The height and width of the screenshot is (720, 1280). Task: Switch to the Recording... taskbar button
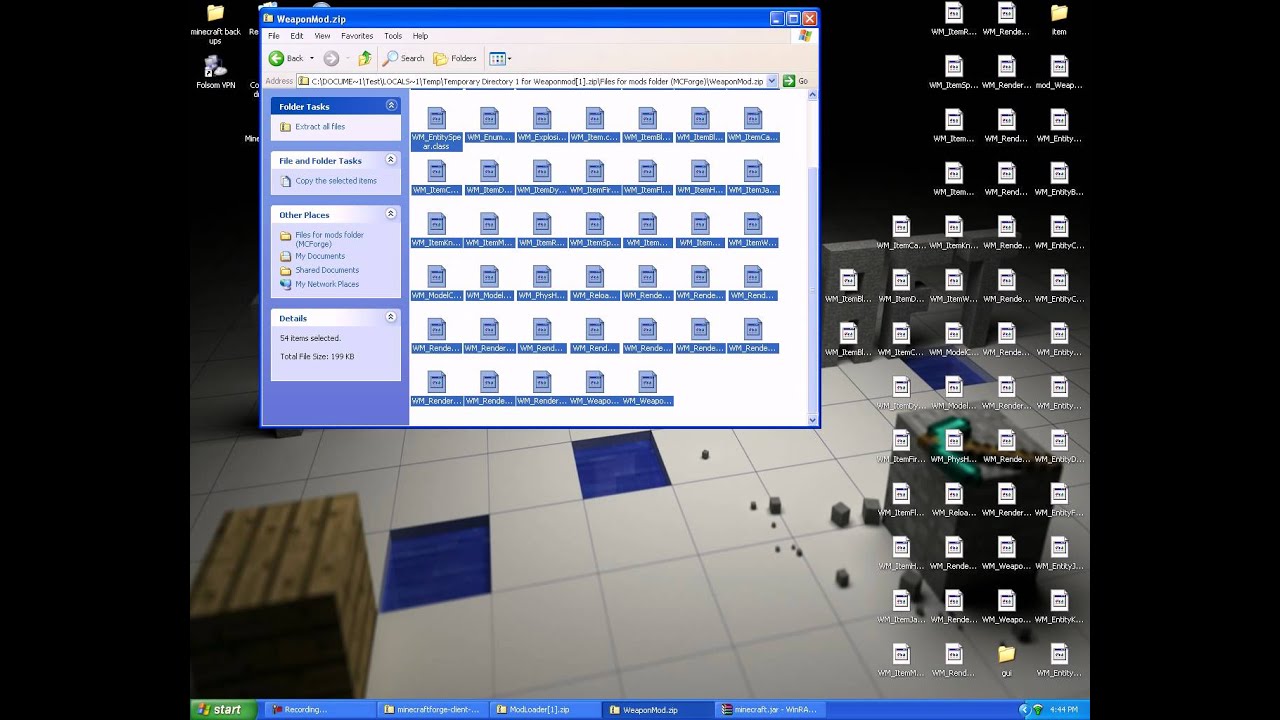(x=319, y=709)
